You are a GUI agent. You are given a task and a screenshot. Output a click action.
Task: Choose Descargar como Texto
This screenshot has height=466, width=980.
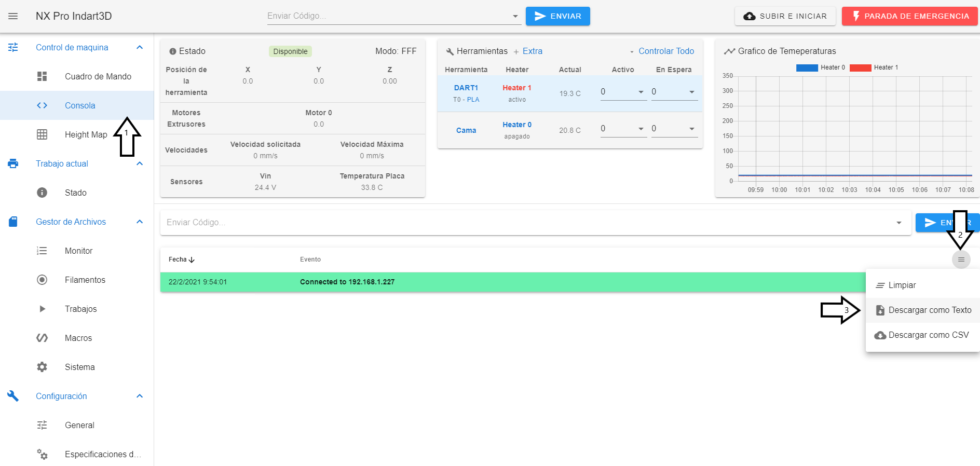click(922, 310)
